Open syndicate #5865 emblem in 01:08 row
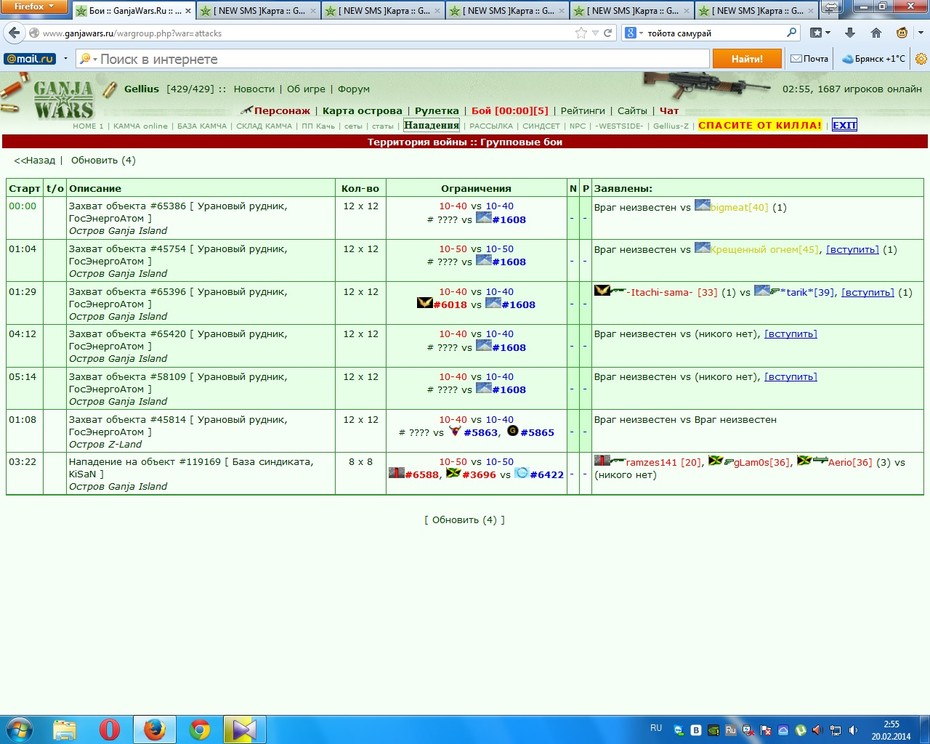This screenshot has height=744, width=930. [x=512, y=431]
